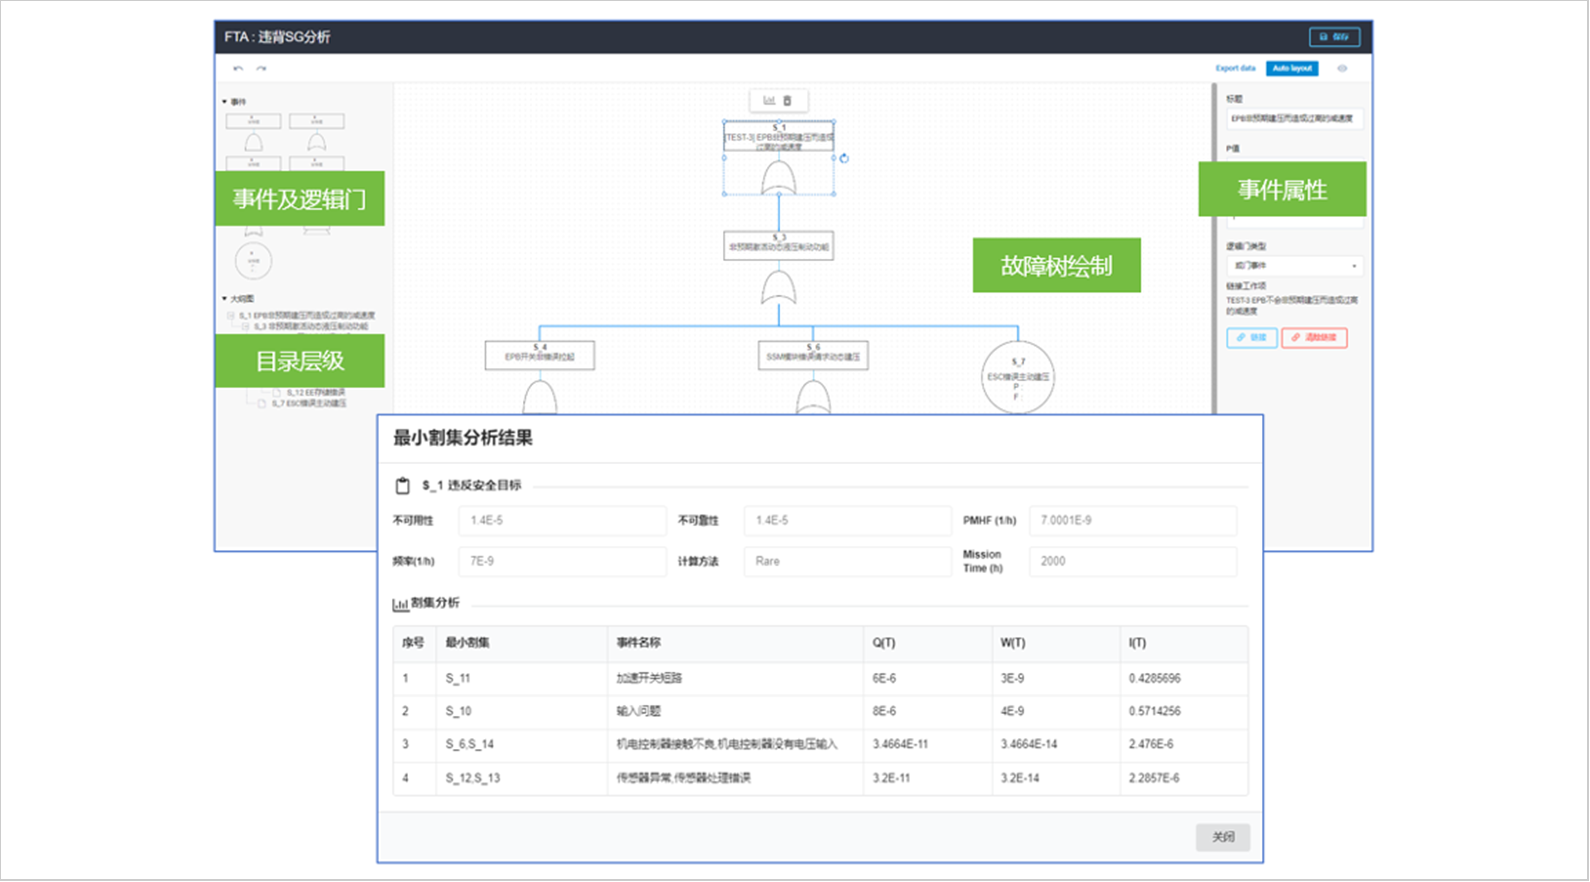Click the 标题 title input field

[1294, 119]
